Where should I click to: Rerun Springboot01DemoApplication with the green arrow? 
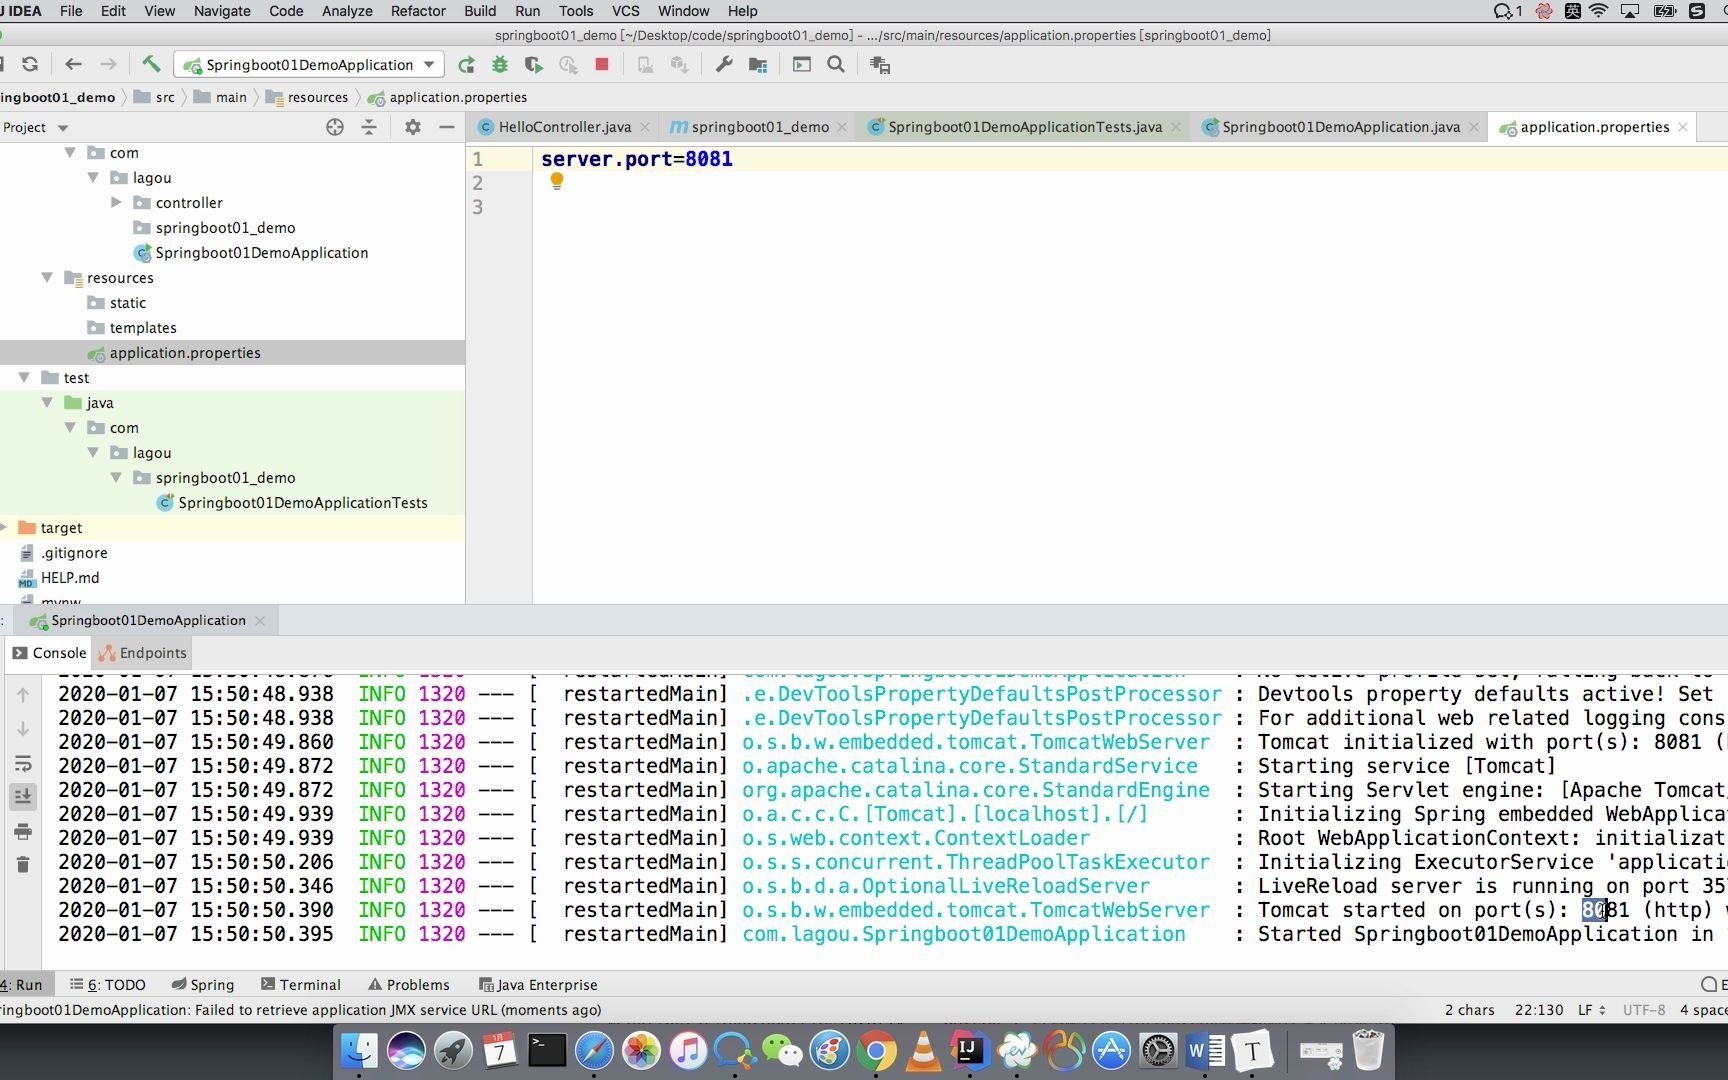(466, 65)
